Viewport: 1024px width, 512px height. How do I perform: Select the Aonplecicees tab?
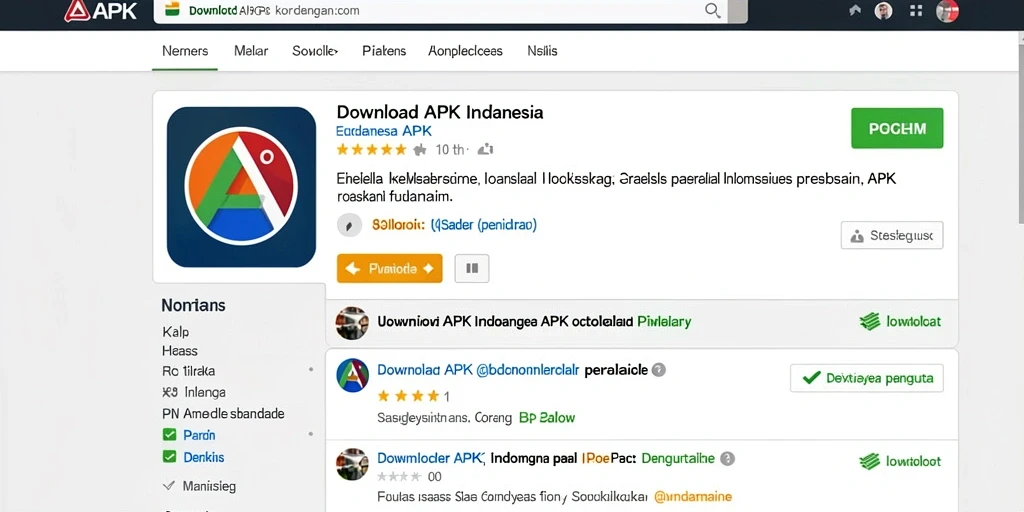(465, 51)
